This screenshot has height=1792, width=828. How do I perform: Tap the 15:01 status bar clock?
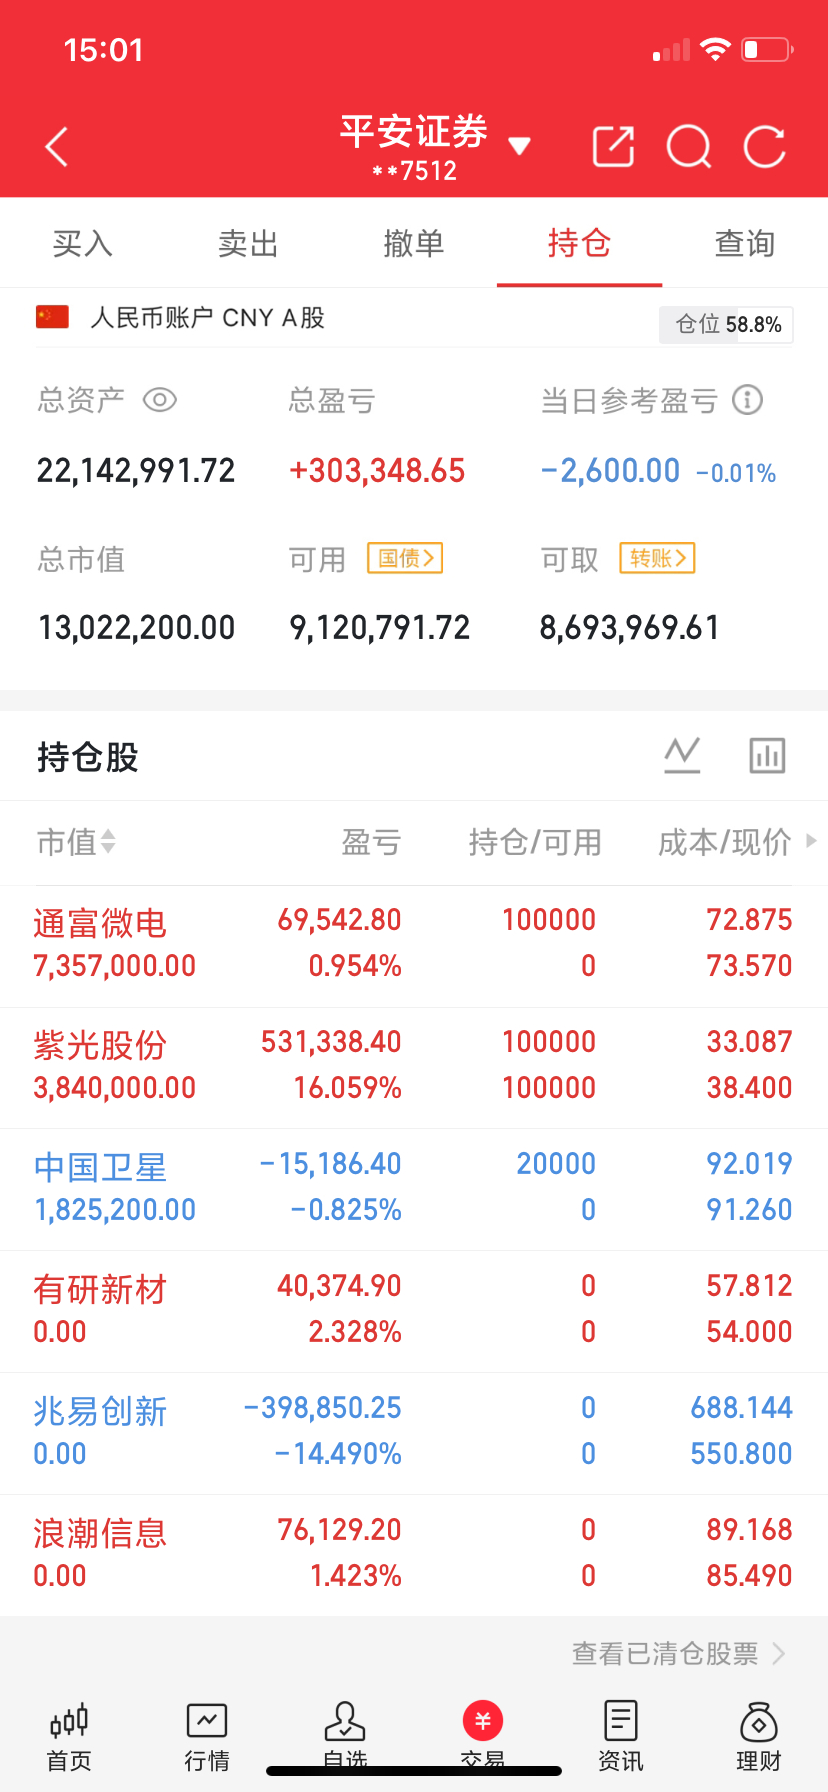click(103, 50)
